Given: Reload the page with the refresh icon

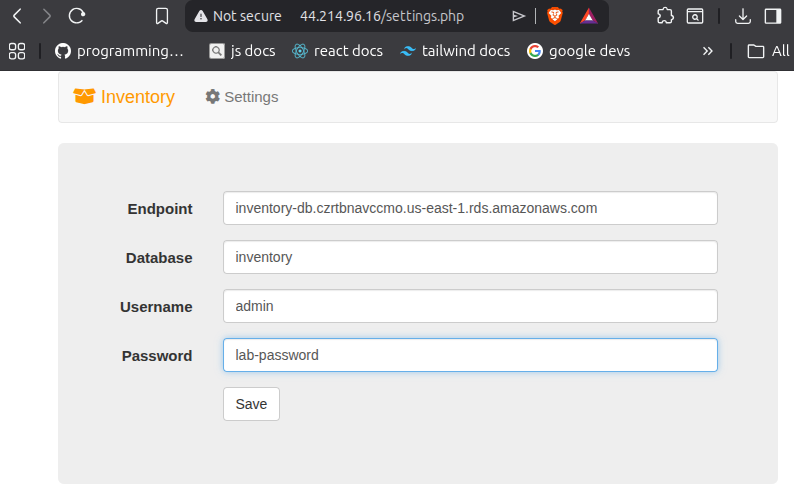Looking at the screenshot, I should click(76, 16).
